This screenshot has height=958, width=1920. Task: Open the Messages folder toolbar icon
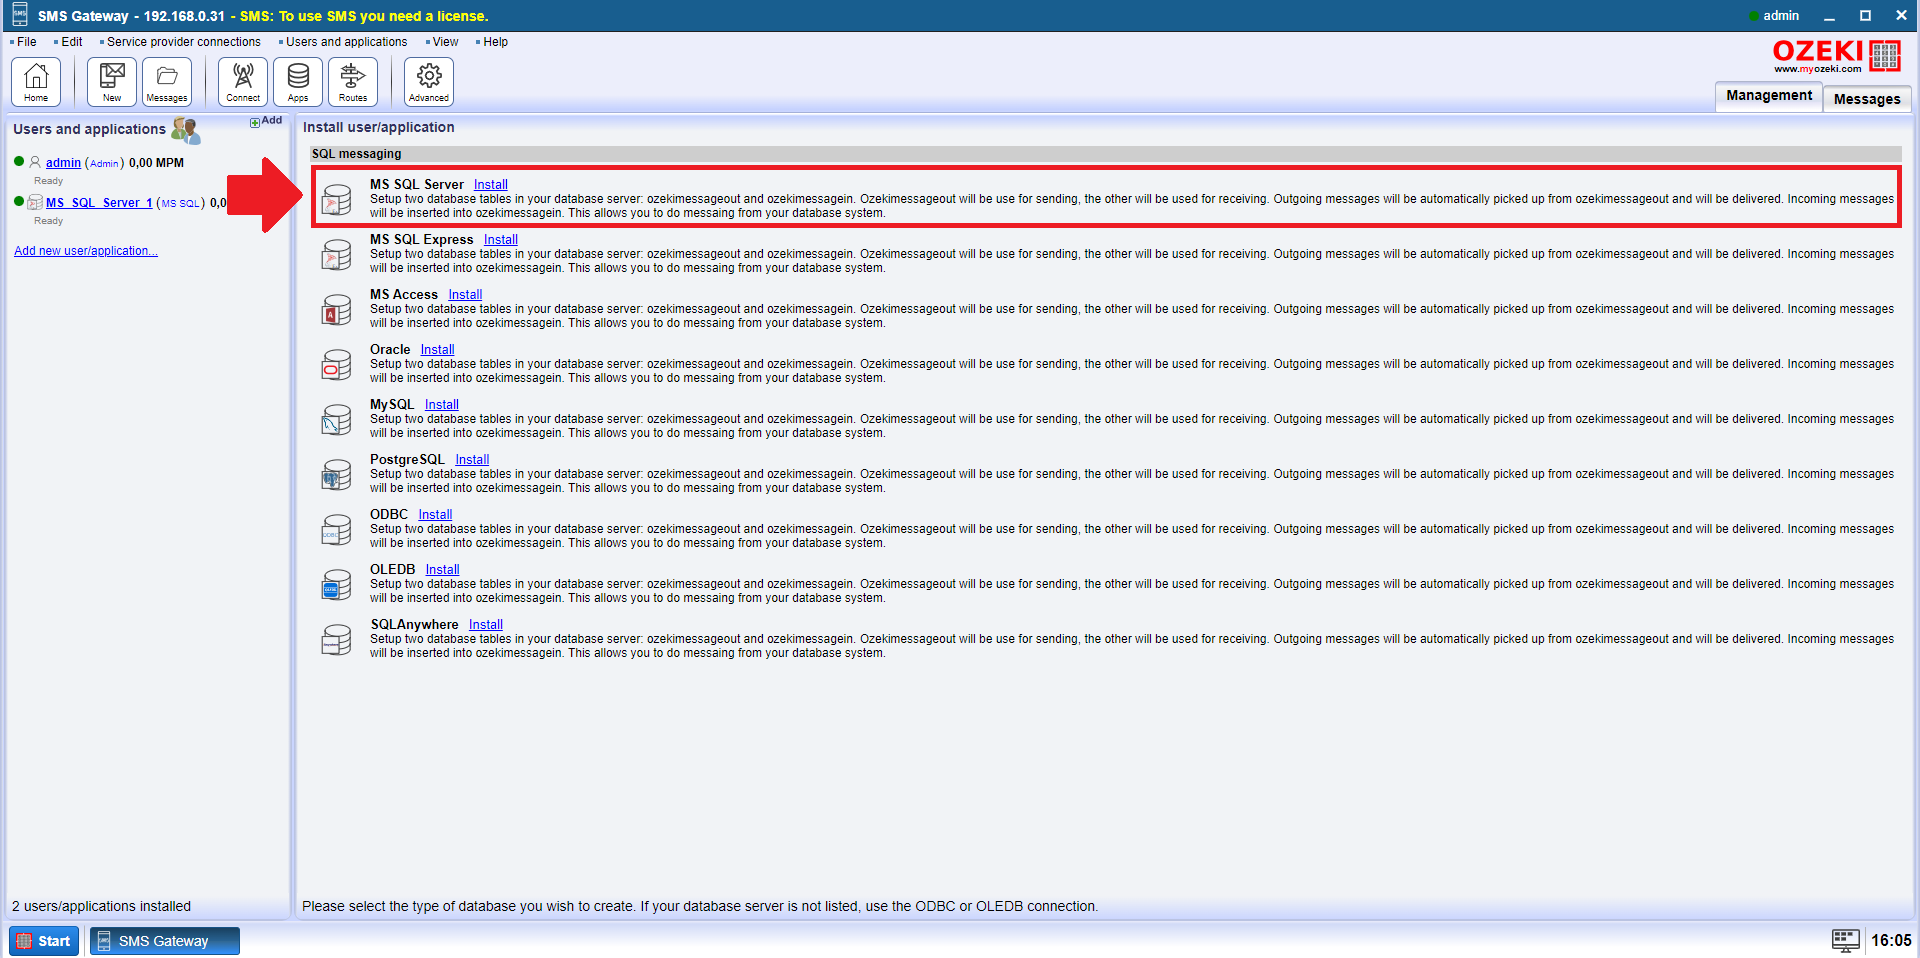point(167,81)
